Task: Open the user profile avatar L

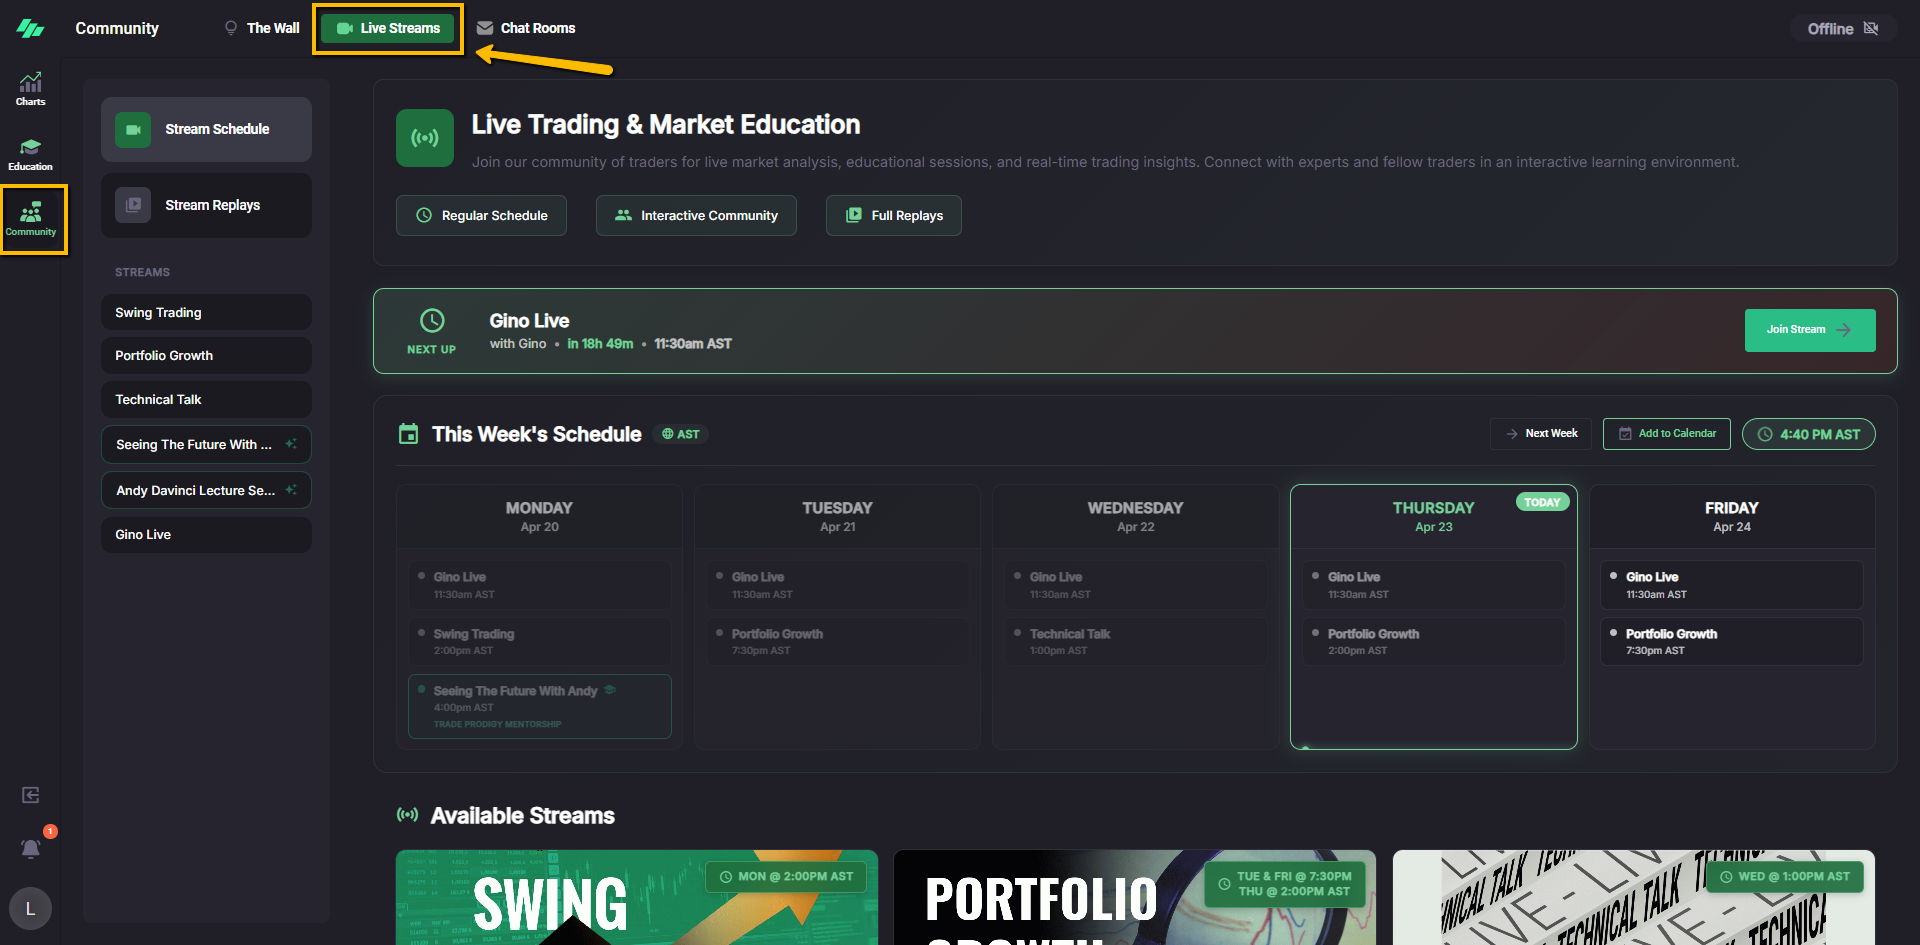Action: 30,908
